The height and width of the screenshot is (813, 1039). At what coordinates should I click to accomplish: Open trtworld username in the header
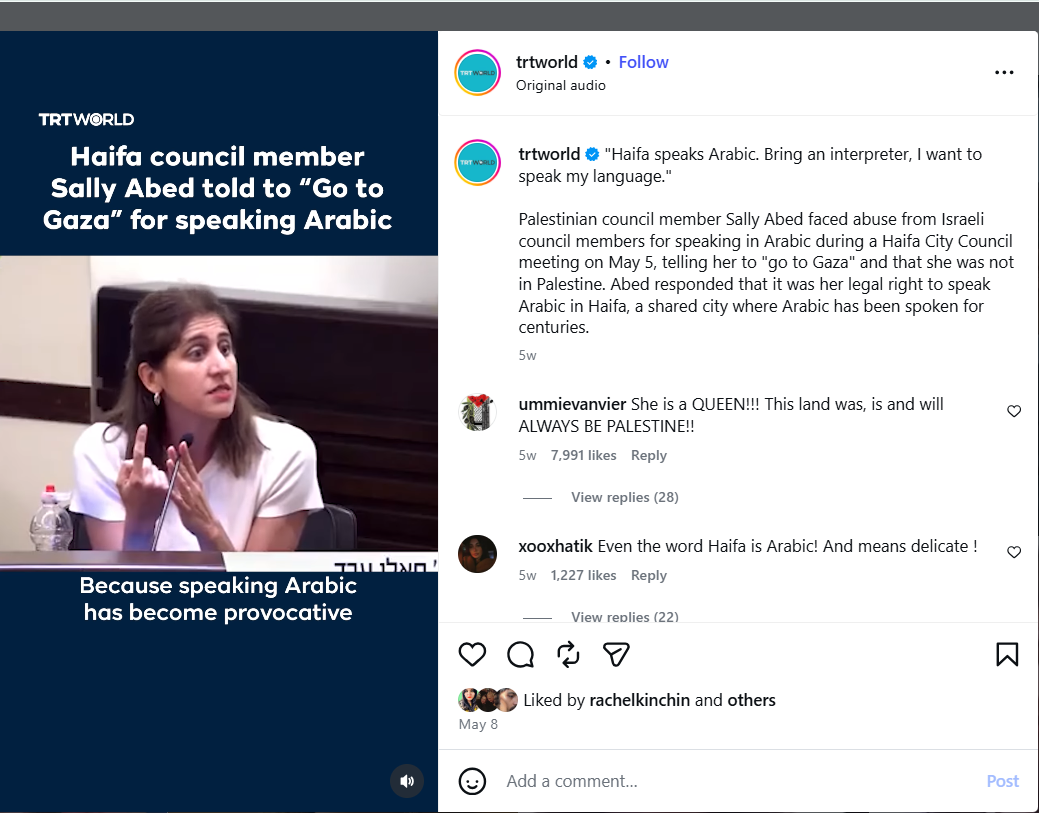click(547, 62)
